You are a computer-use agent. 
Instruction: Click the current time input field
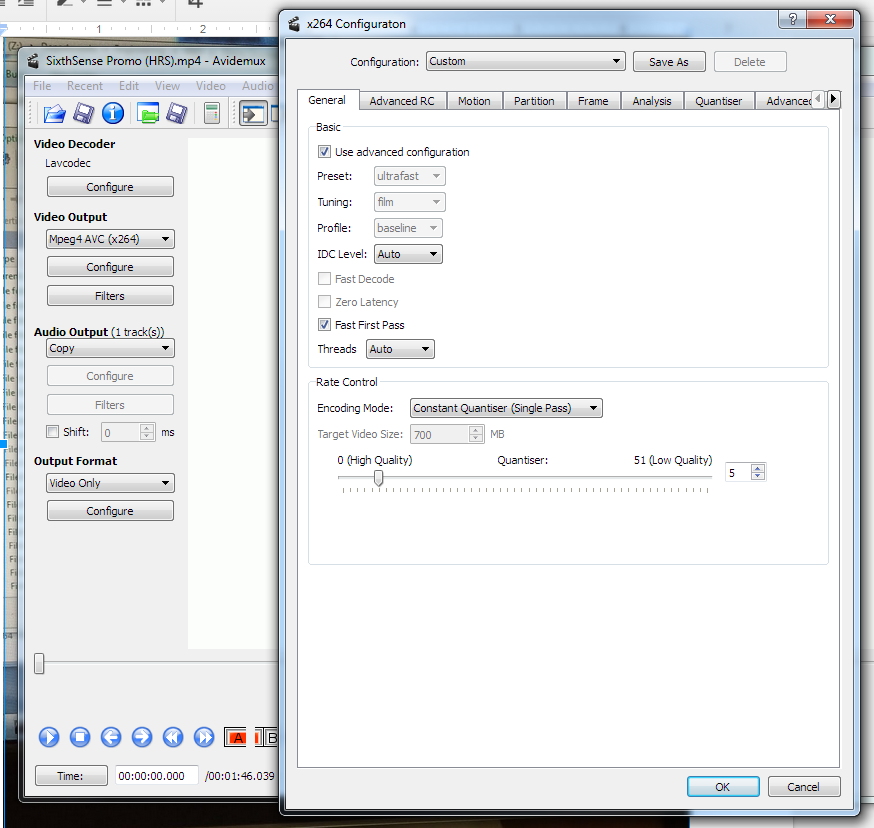(x=157, y=776)
